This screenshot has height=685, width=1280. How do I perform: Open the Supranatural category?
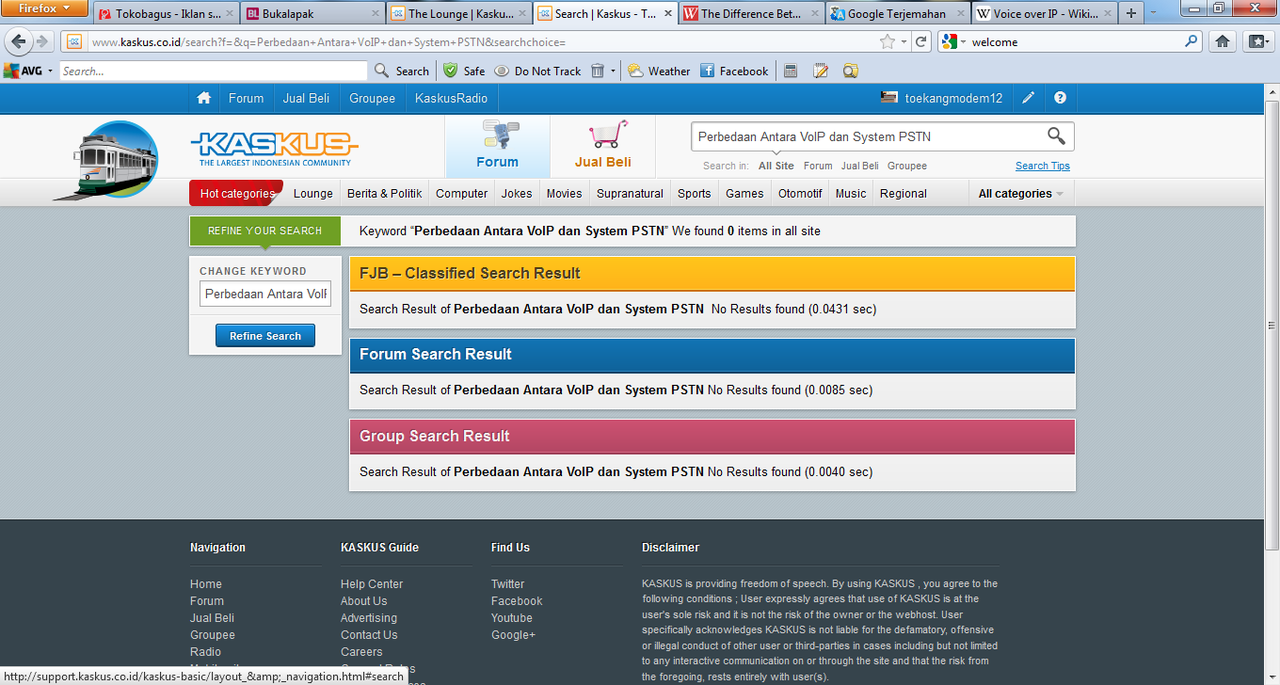[x=630, y=193]
